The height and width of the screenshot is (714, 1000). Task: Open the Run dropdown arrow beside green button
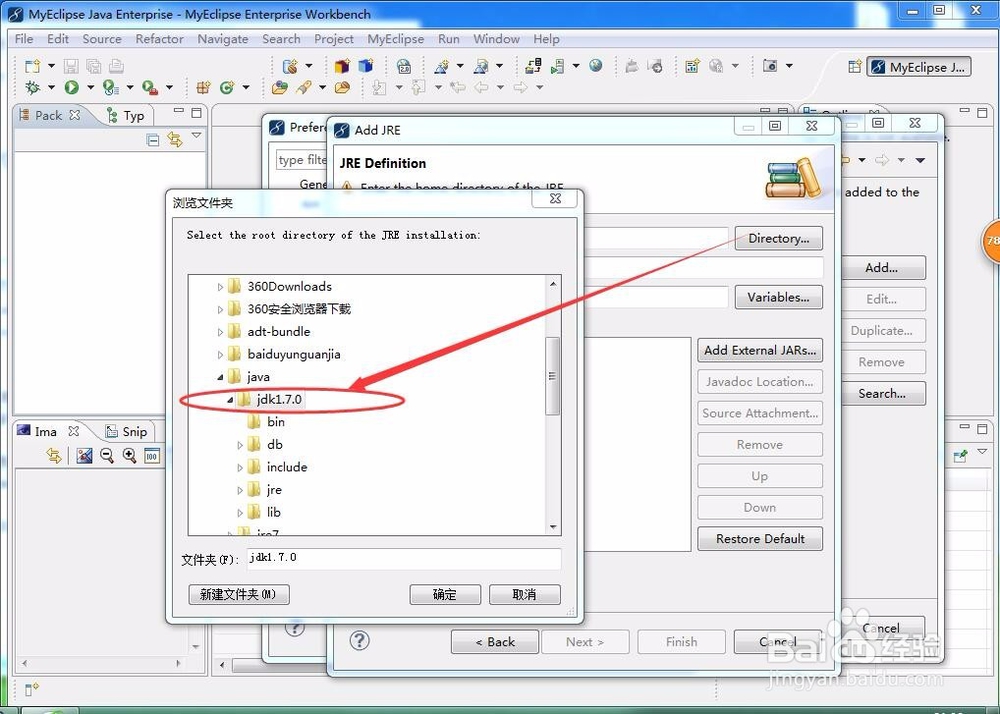tap(91, 87)
